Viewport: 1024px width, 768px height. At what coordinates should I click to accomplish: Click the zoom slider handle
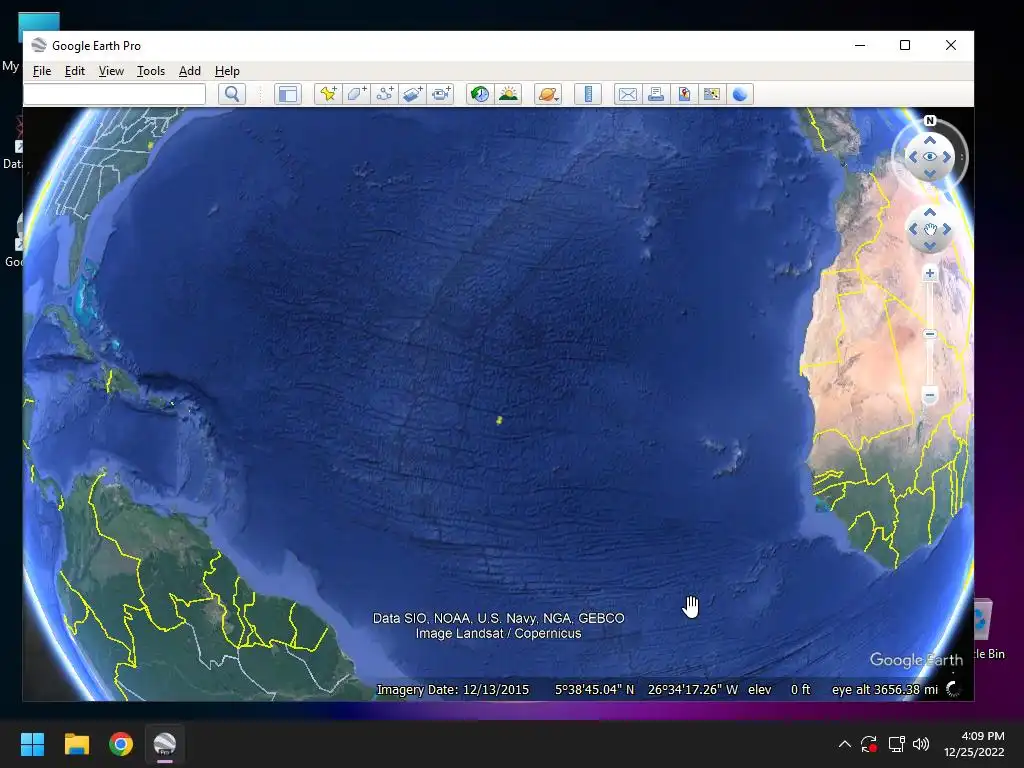pos(930,334)
